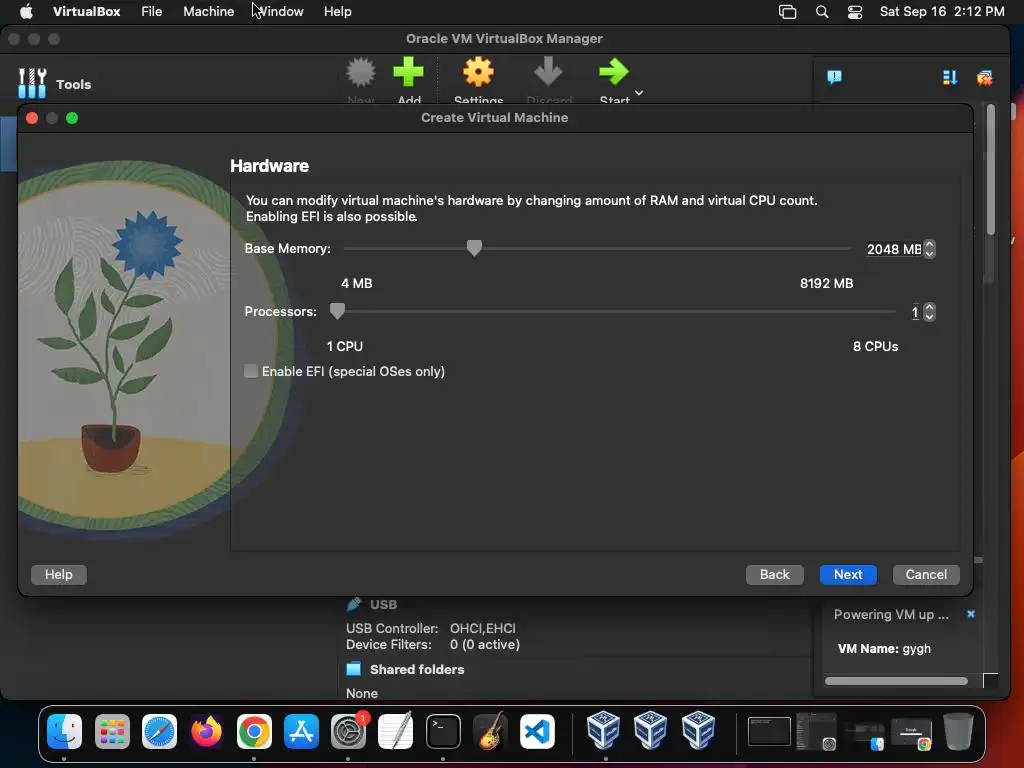Increase processor count with the stepper up arrow

coord(929,308)
